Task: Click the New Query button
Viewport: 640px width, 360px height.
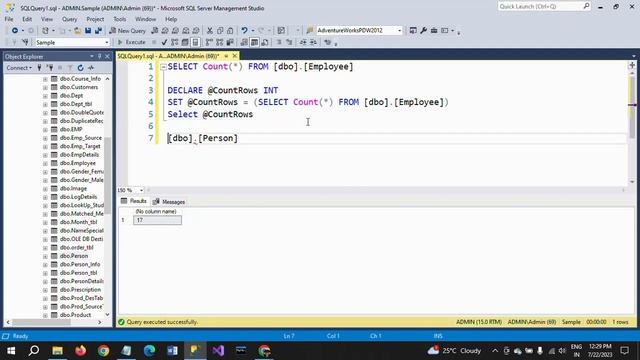Action: [x=127, y=31]
